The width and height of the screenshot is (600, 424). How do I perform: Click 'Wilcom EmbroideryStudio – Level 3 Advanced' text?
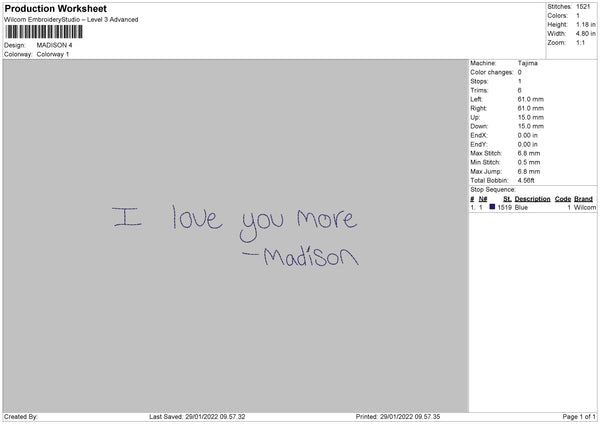pyautogui.click(x=71, y=20)
